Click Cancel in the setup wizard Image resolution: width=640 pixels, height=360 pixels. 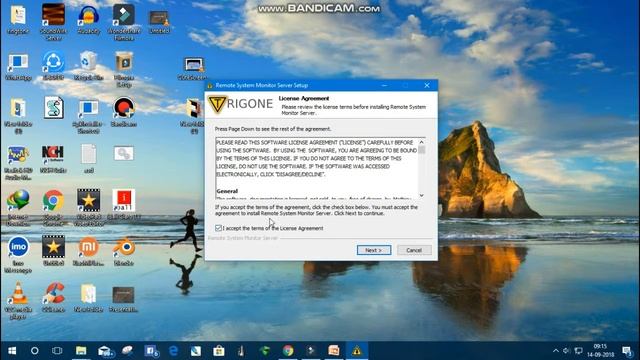(x=414, y=250)
